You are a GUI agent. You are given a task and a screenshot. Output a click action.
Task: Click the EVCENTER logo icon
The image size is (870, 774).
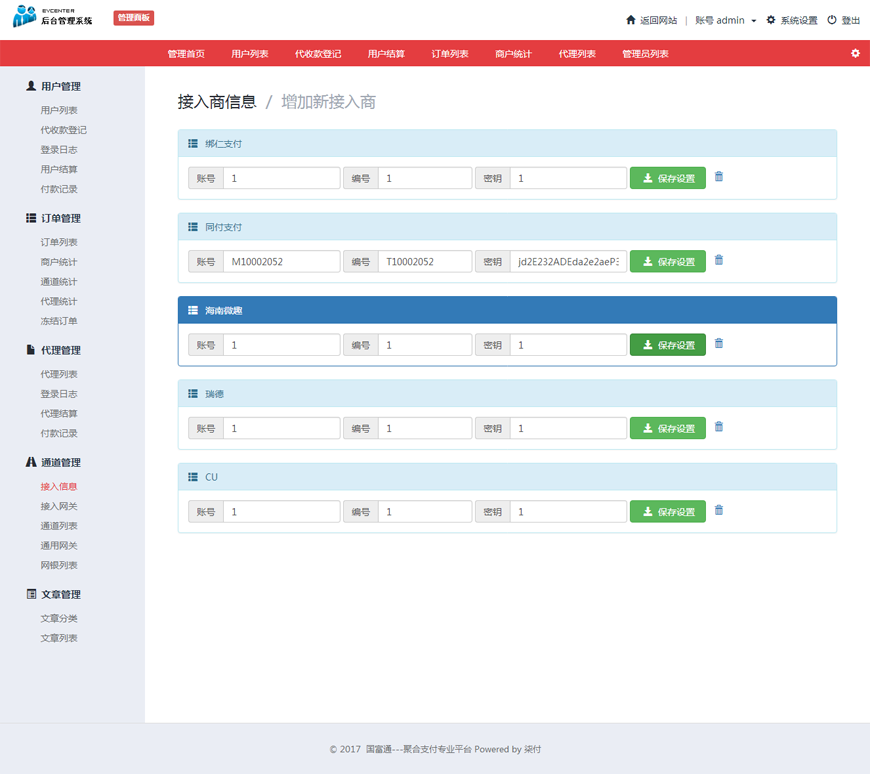click(x=24, y=16)
